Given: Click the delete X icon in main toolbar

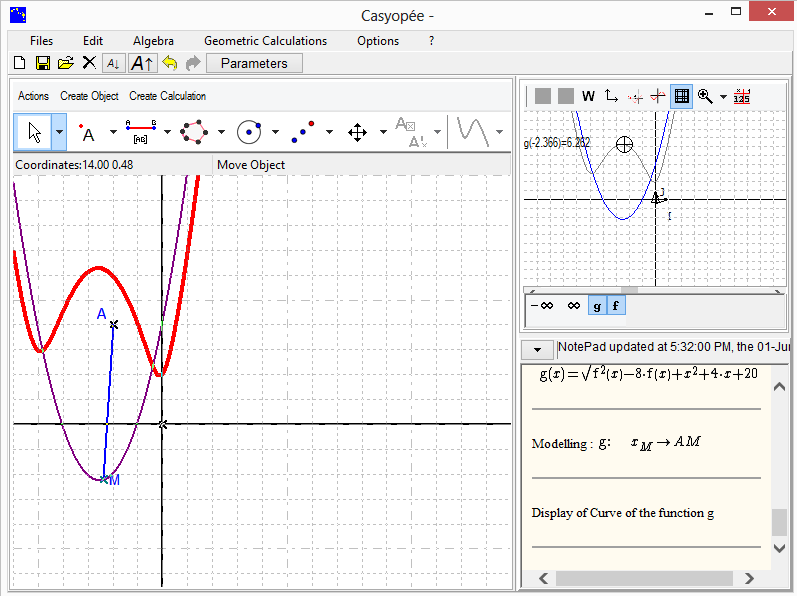Looking at the screenshot, I should (x=89, y=62).
